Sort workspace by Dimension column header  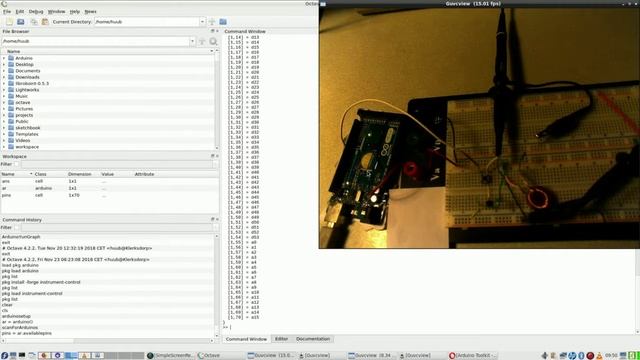[83, 174]
